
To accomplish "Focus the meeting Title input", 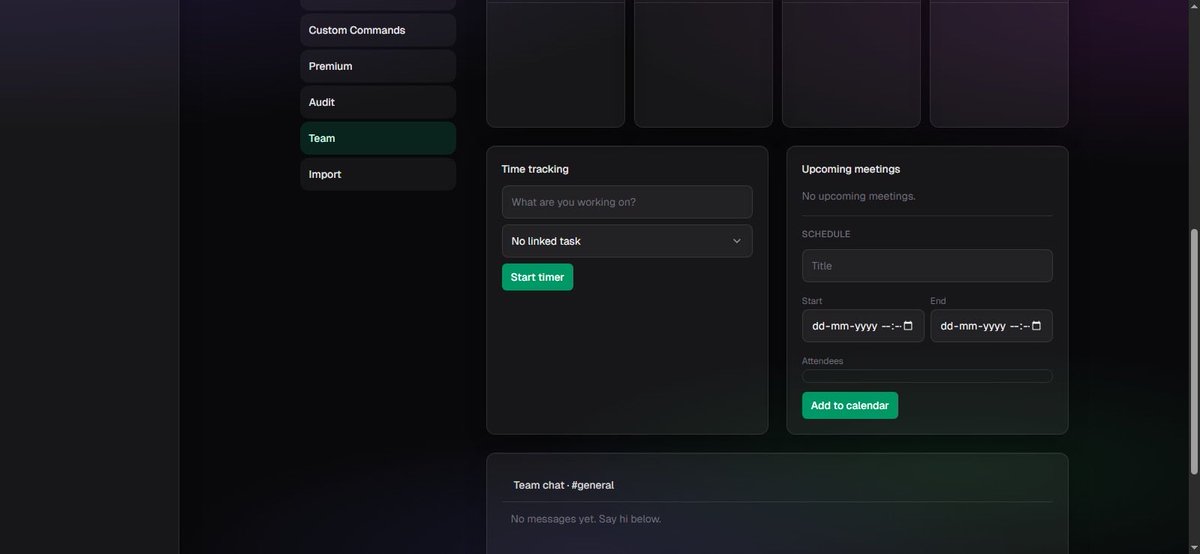I will (927, 266).
